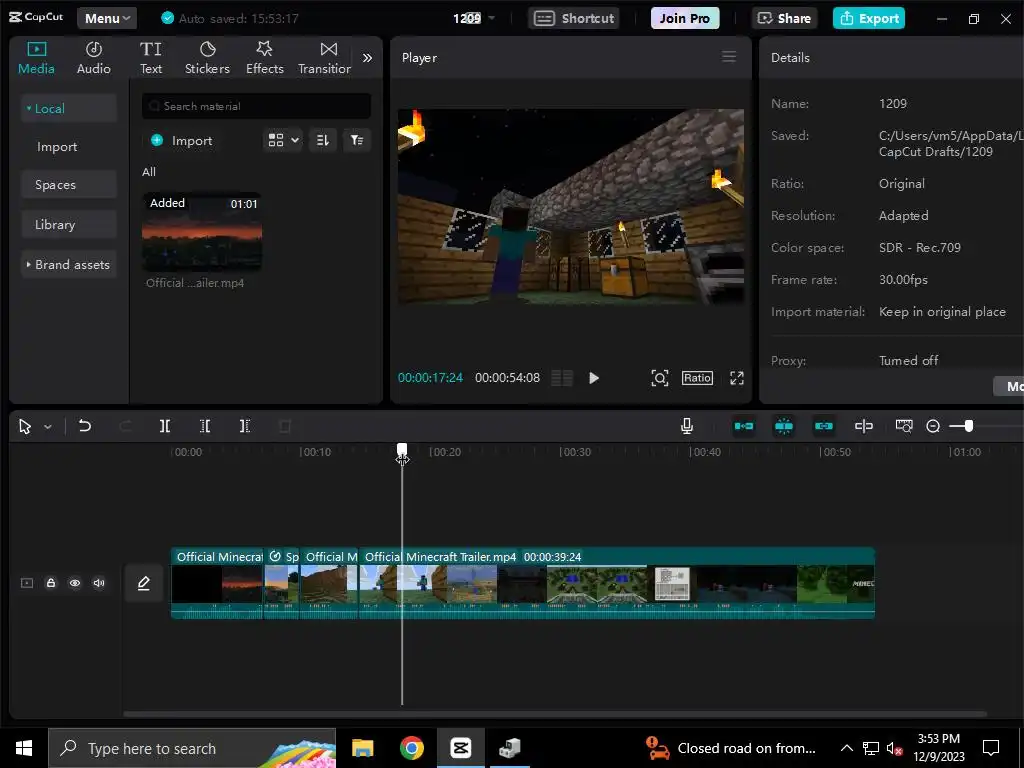Open the Windows Start menu

(x=24, y=748)
